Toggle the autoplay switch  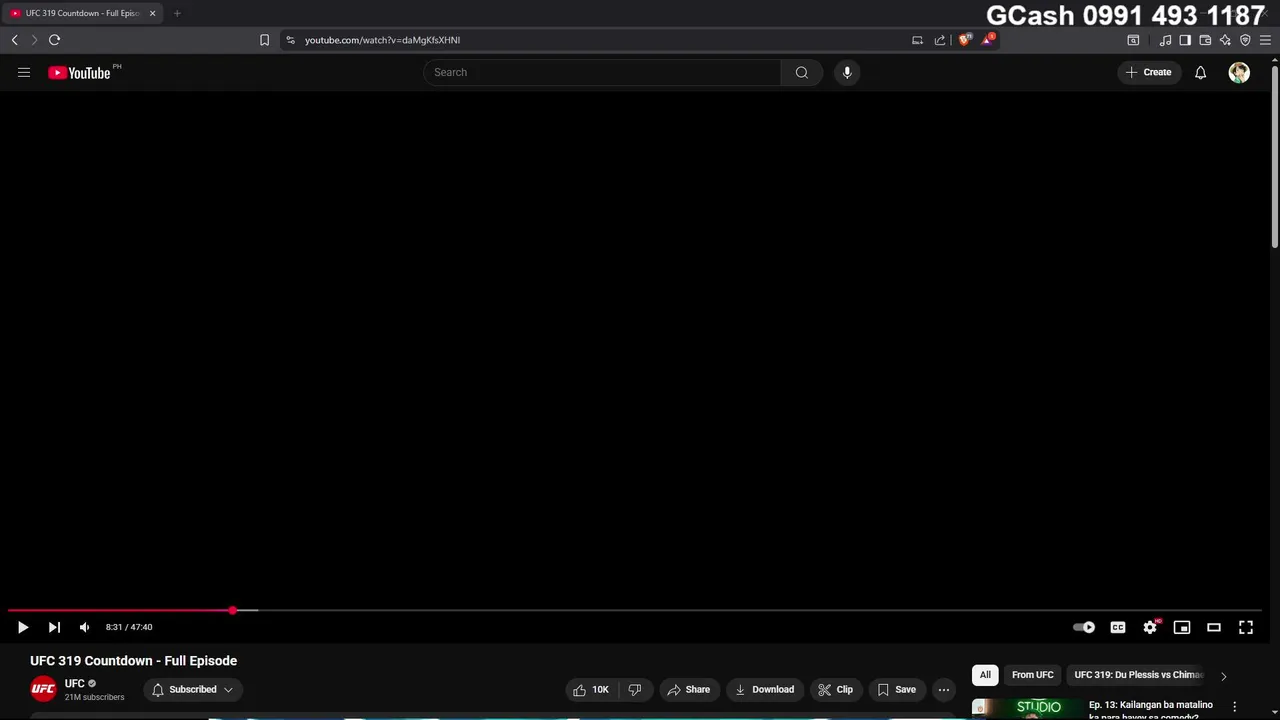pos(1085,627)
